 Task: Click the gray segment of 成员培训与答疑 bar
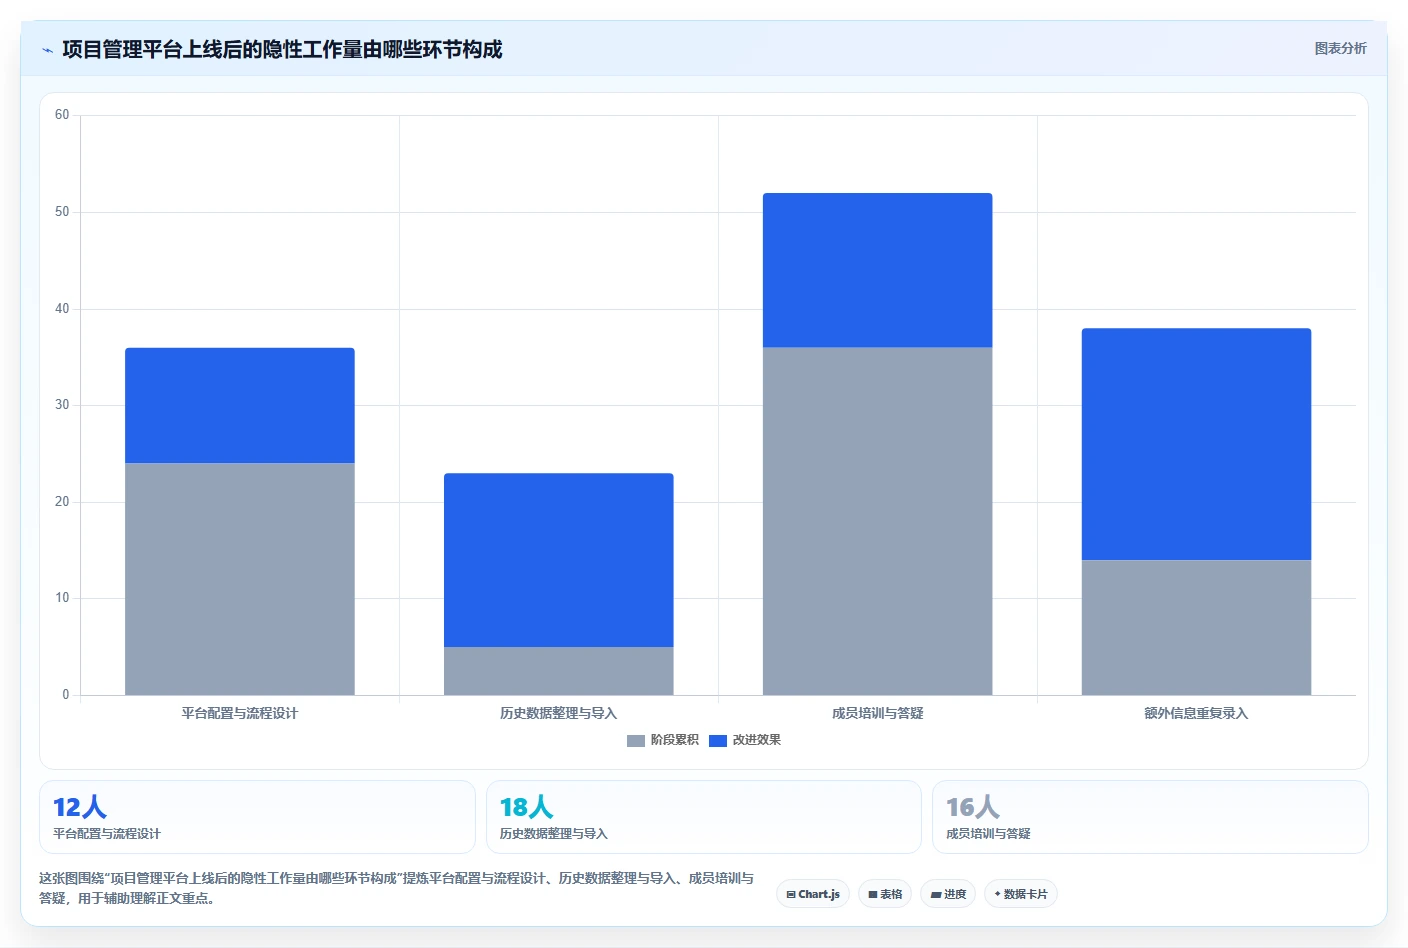pos(878,521)
